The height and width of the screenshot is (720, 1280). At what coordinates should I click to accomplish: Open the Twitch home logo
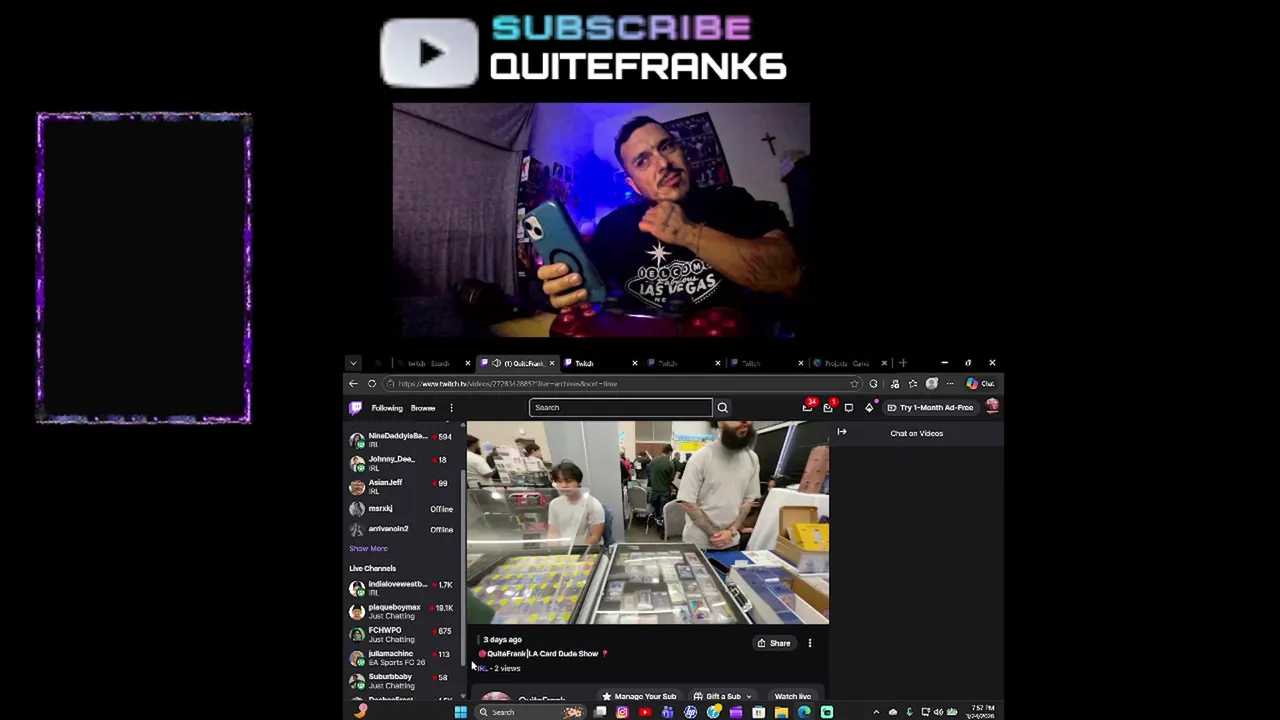pos(355,407)
